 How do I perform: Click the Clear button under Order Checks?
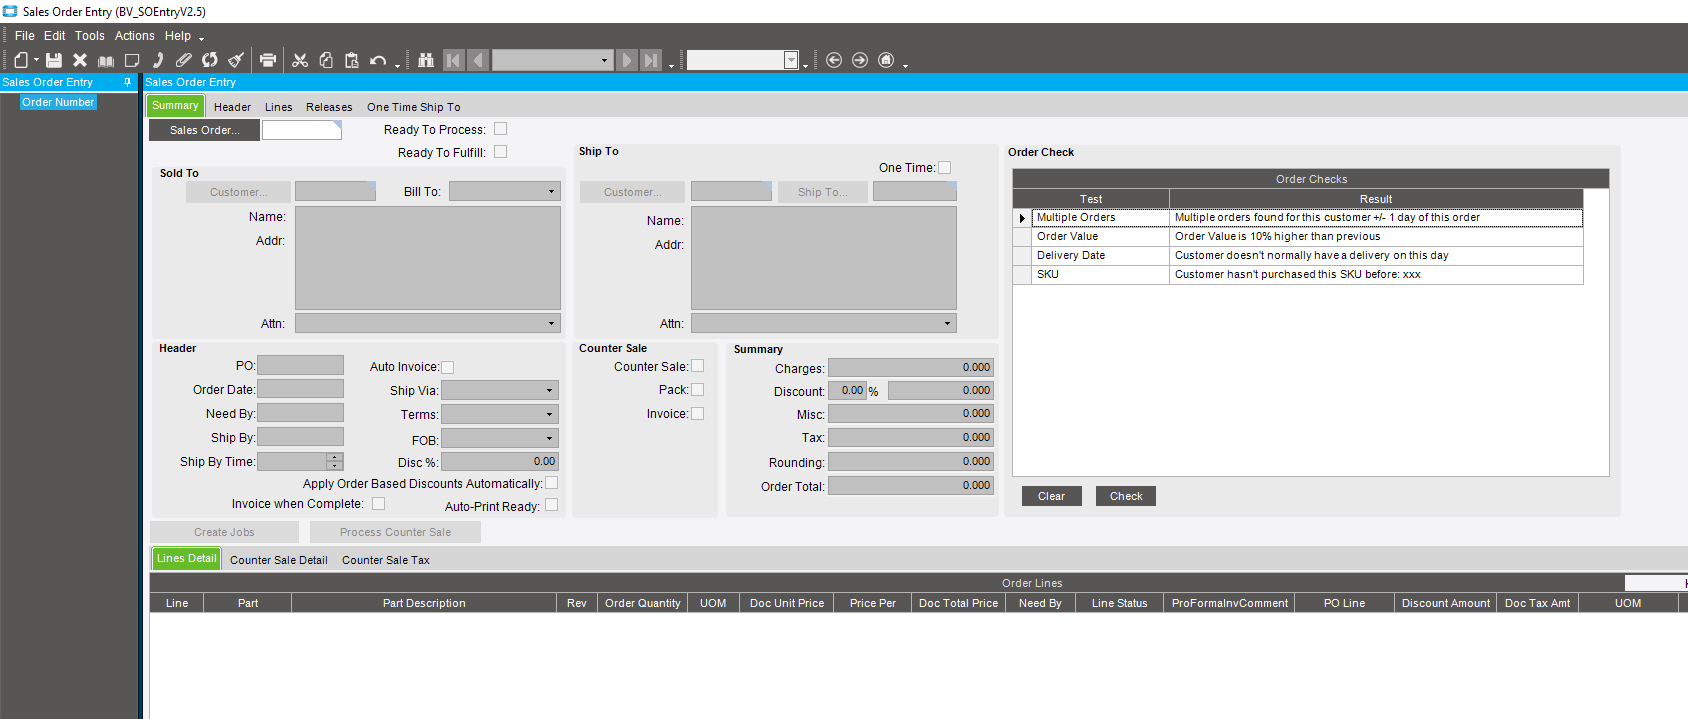click(x=1052, y=496)
